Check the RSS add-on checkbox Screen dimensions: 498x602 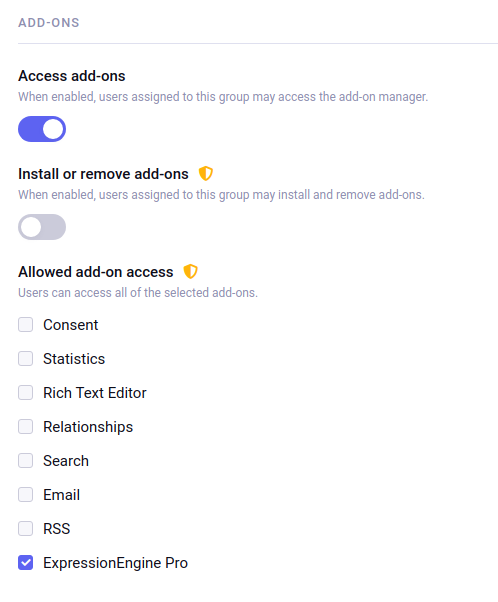click(26, 529)
